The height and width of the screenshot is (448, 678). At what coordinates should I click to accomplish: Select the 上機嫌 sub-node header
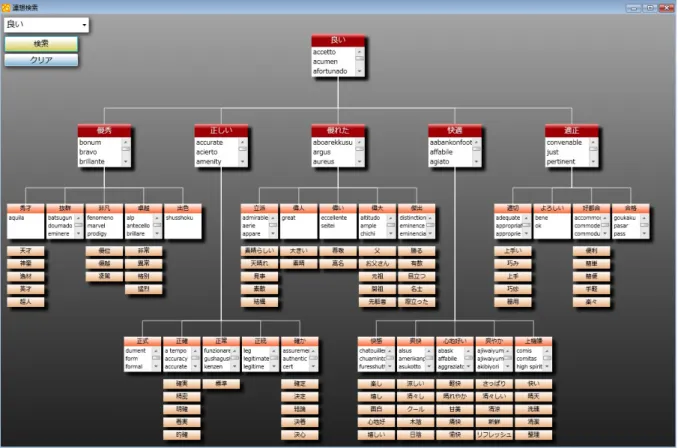pos(534,341)
